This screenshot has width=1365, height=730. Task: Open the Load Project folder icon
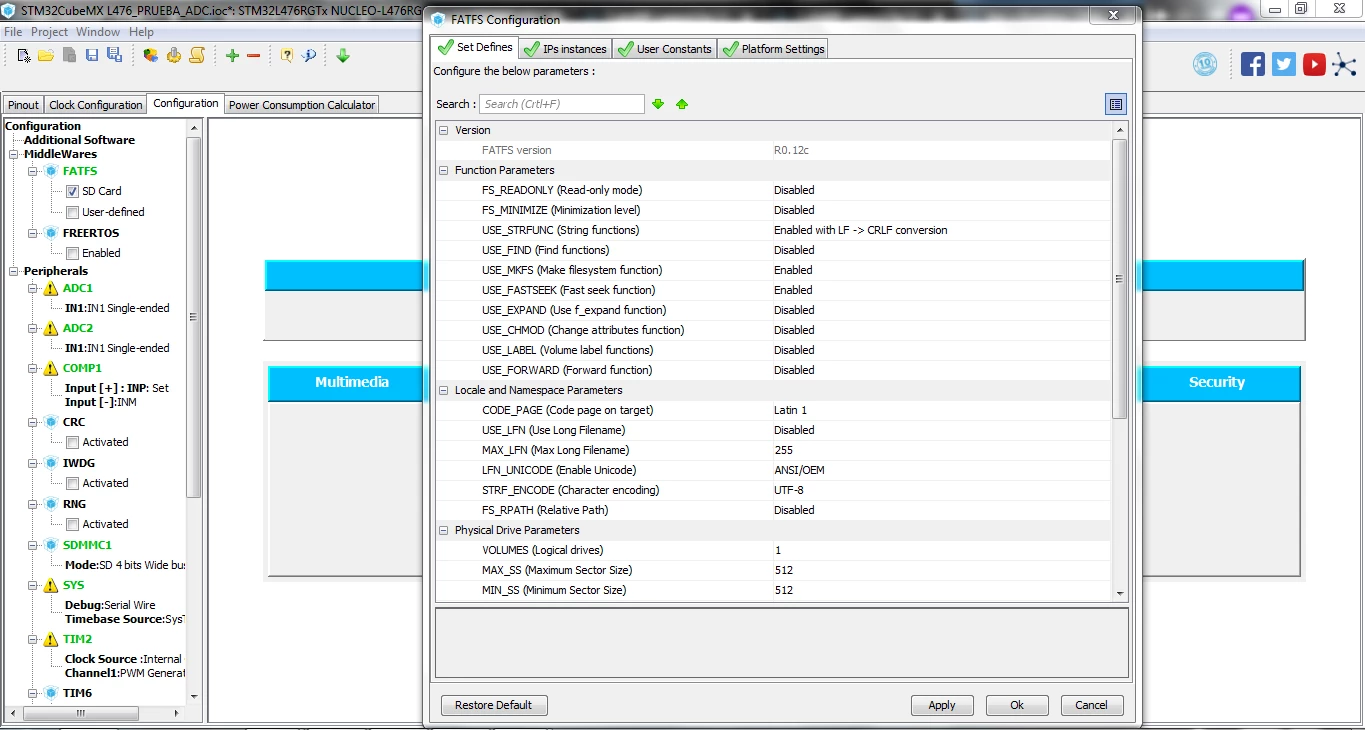(x=46, y=55)
